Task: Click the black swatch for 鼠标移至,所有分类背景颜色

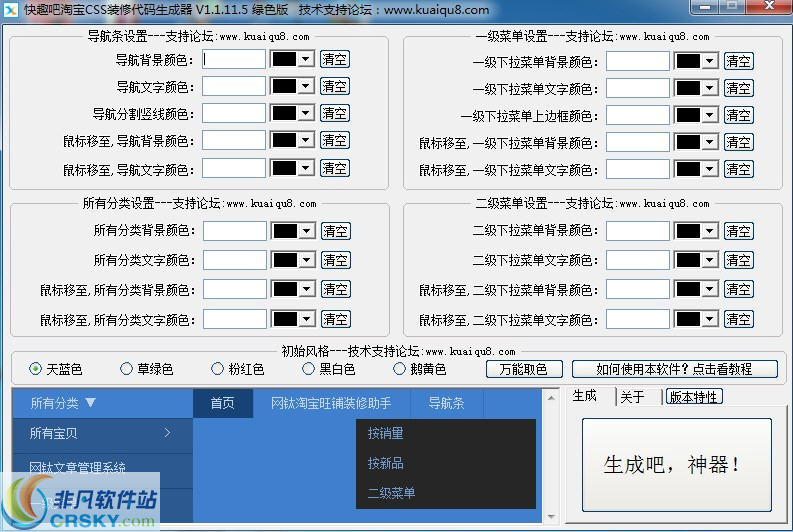Action: point(285,289)
